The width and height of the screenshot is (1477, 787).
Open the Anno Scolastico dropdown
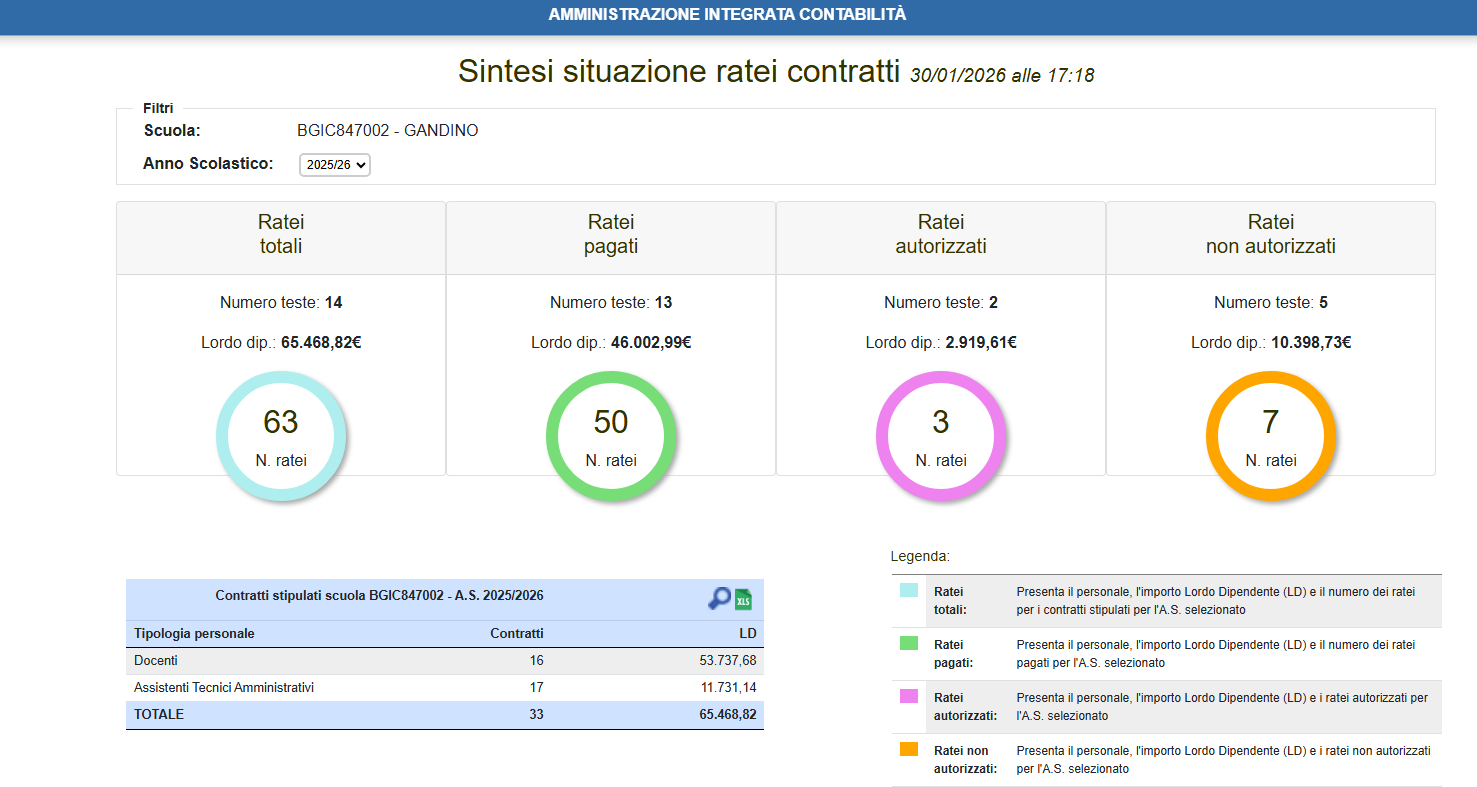click(x=335, y=164)
